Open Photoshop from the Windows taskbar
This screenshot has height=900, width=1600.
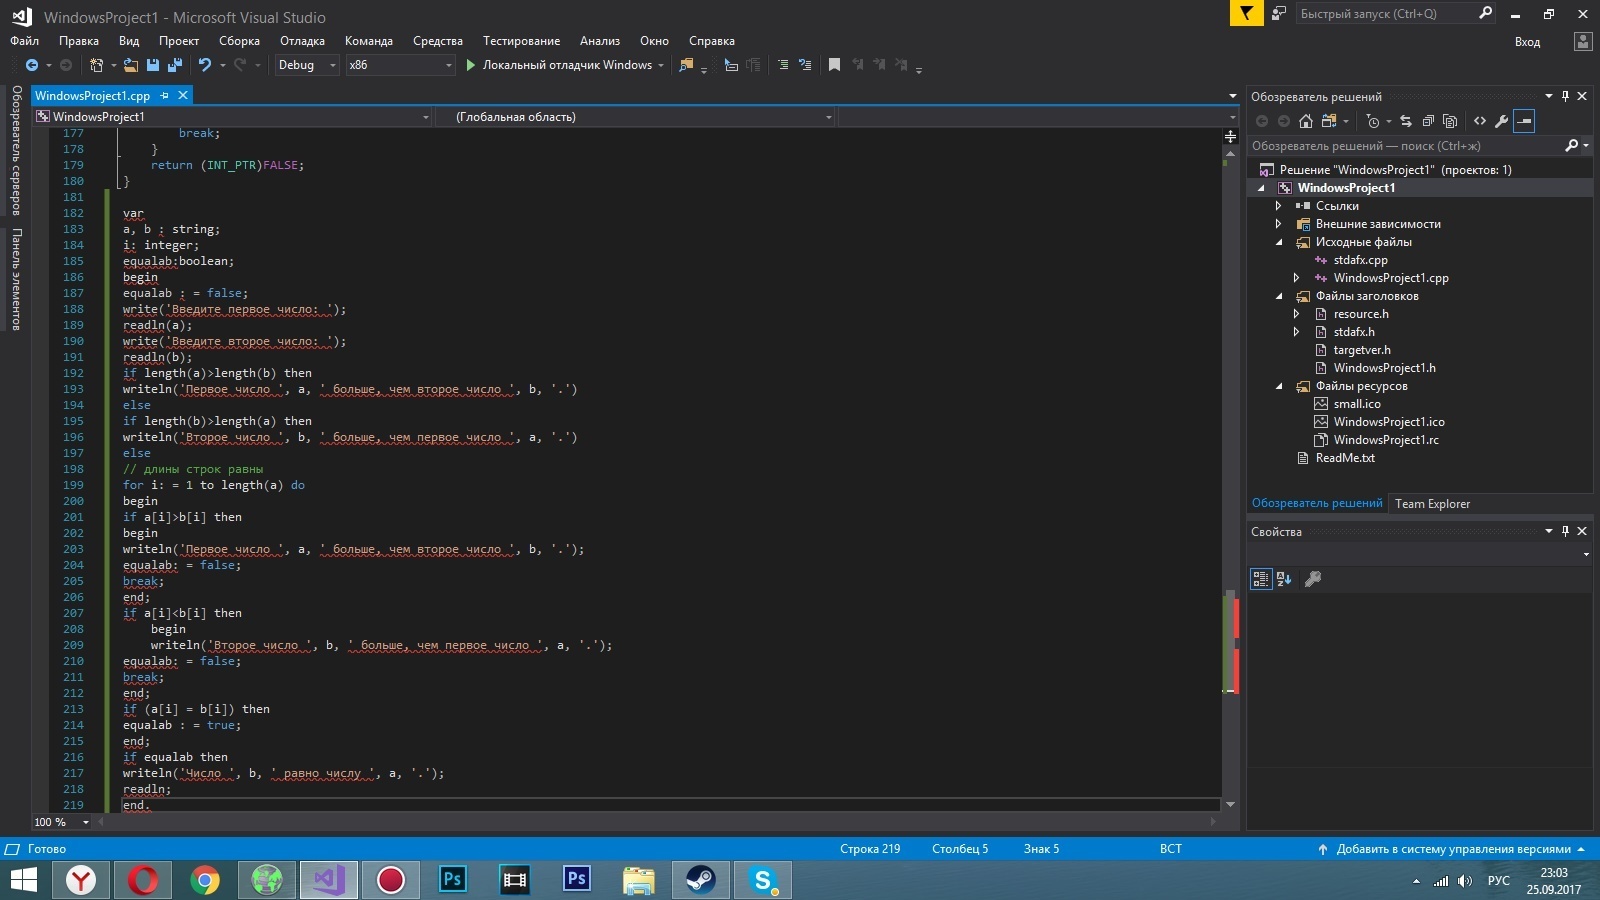click(x=452, y=880)
